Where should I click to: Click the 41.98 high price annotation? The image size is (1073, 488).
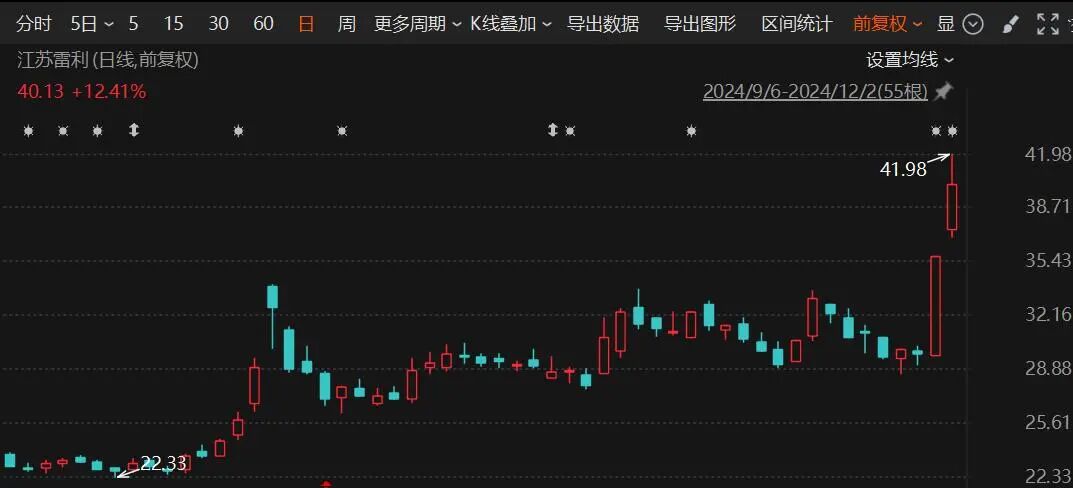[x=903, y=169]
